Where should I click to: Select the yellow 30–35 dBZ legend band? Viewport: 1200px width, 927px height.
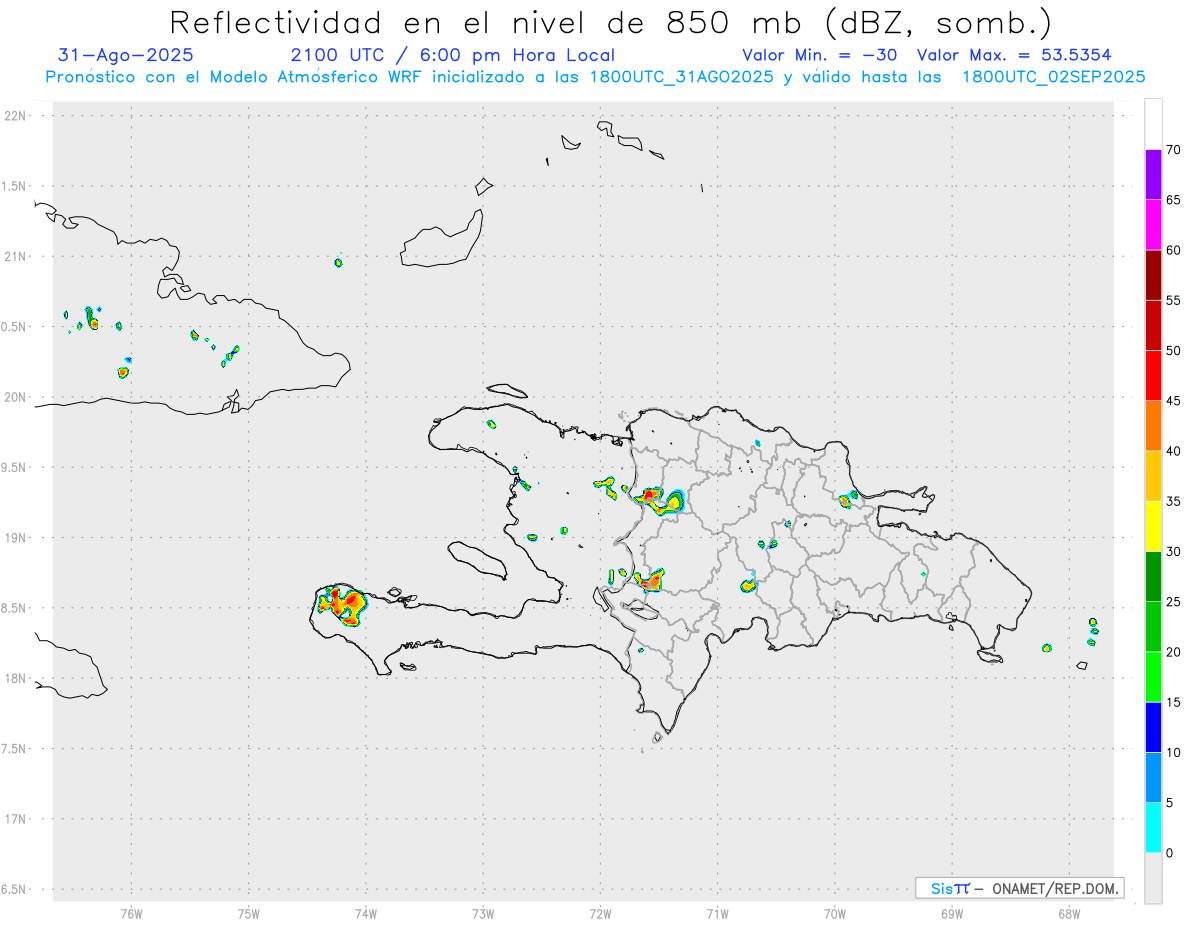[1153, 526]
